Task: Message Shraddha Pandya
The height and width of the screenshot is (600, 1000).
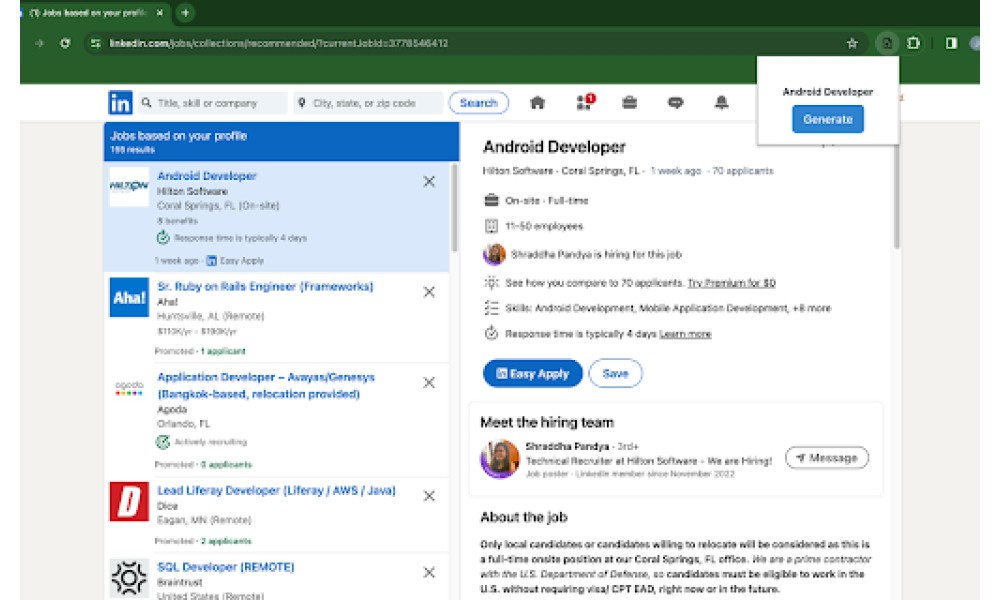Action: coord(827,458)
